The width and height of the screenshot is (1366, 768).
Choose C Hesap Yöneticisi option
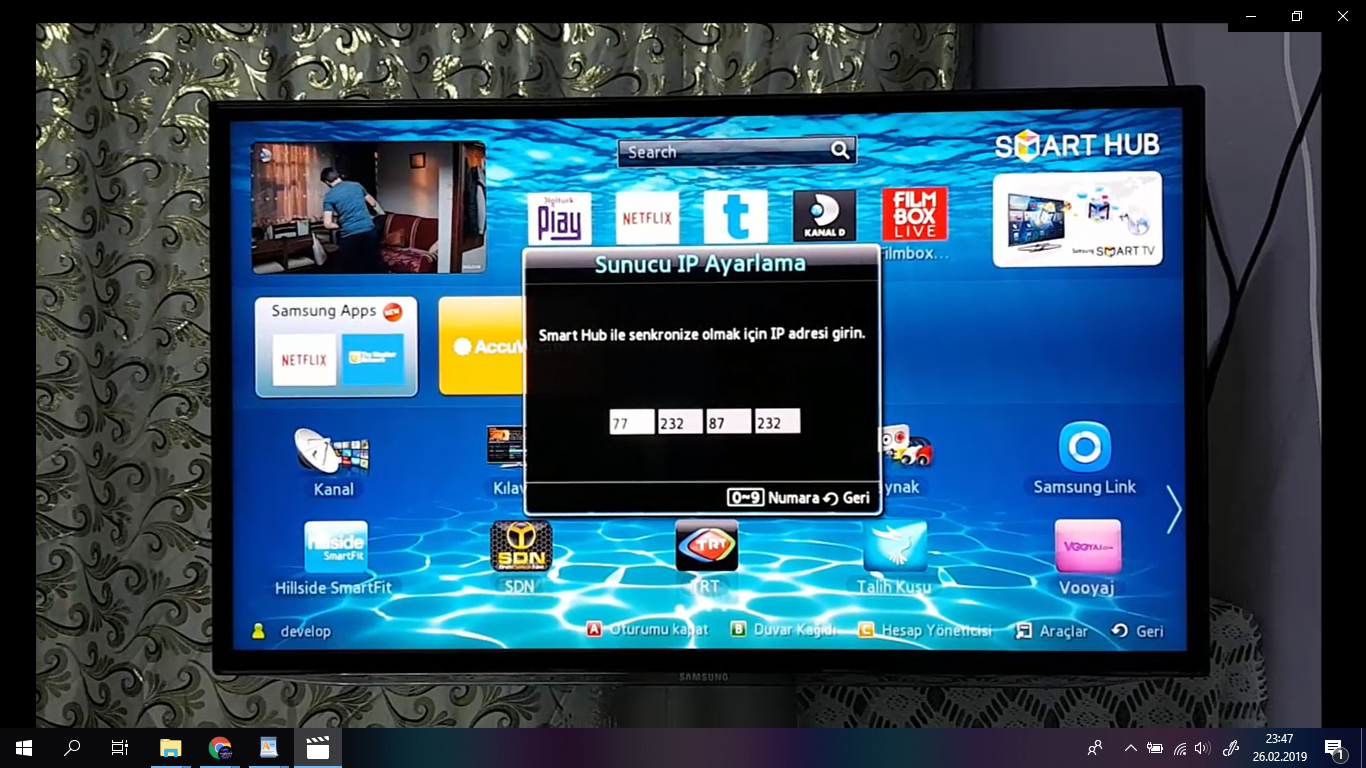click(x=925, y=630)
